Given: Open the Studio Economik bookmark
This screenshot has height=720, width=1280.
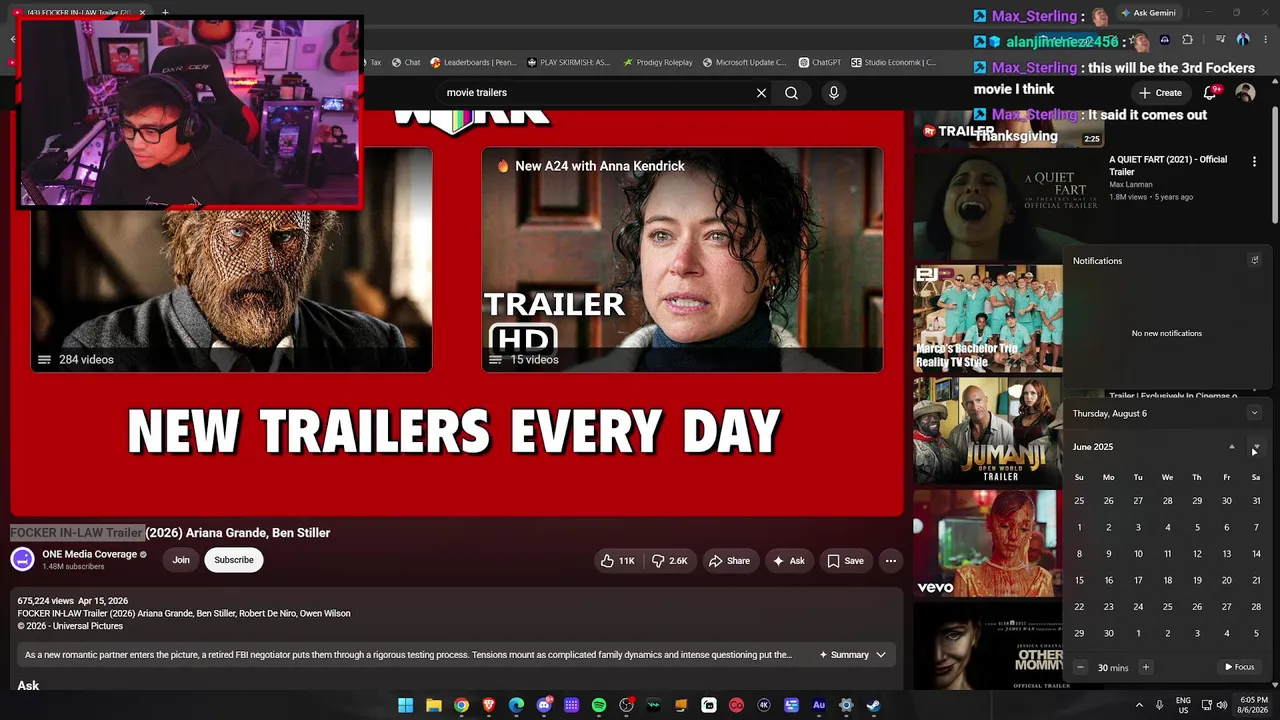Looking at the screenshot, I should [893, 62].
